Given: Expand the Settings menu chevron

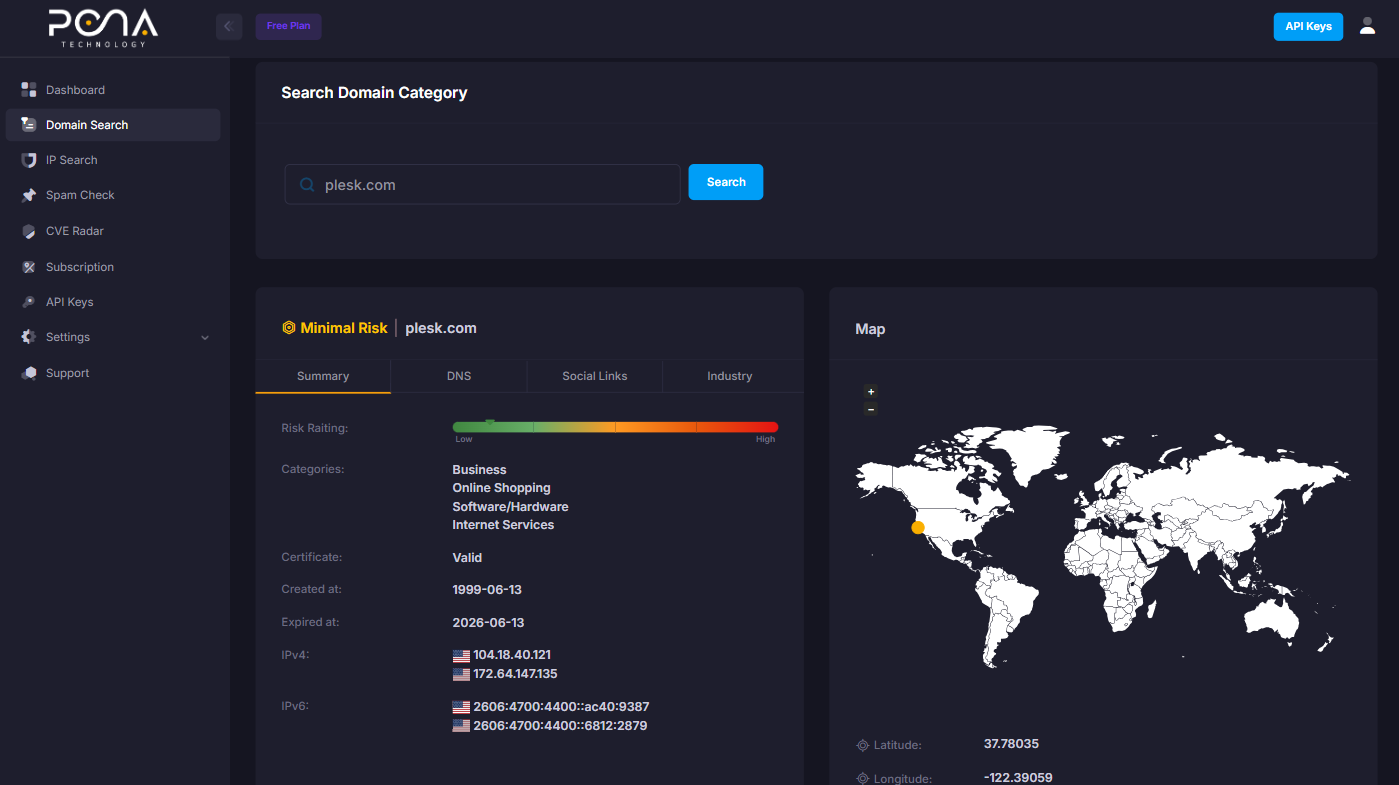Looking at the screenshot, I should click(205, 338).
